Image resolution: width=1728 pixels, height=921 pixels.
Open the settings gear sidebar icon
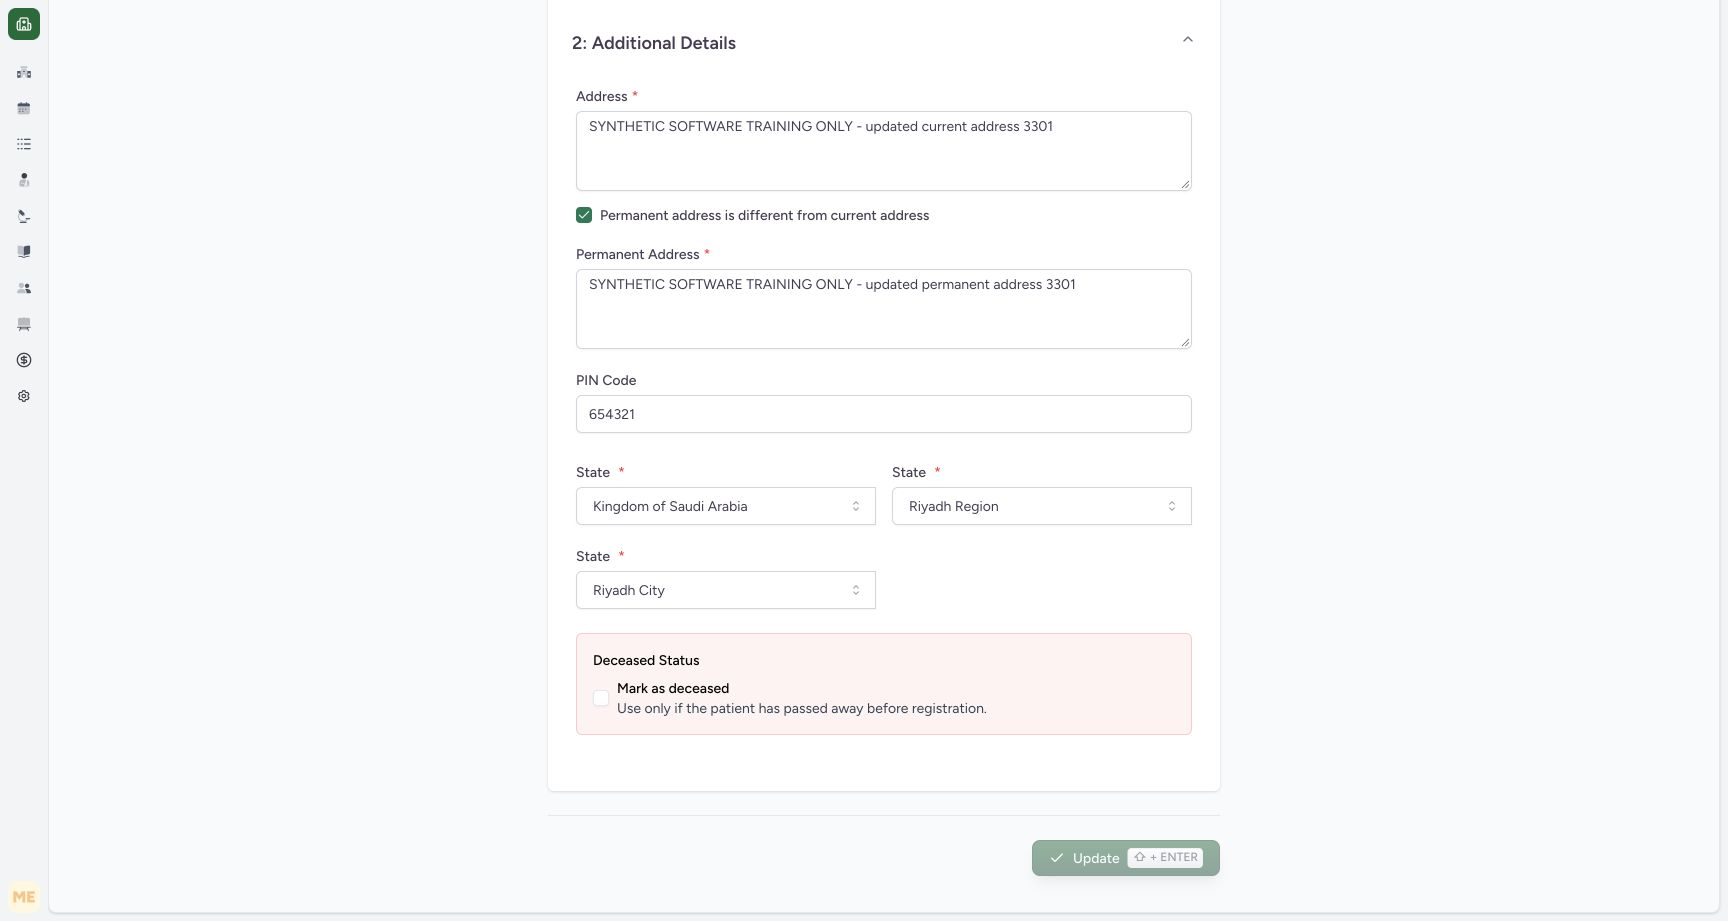point(24,396)
